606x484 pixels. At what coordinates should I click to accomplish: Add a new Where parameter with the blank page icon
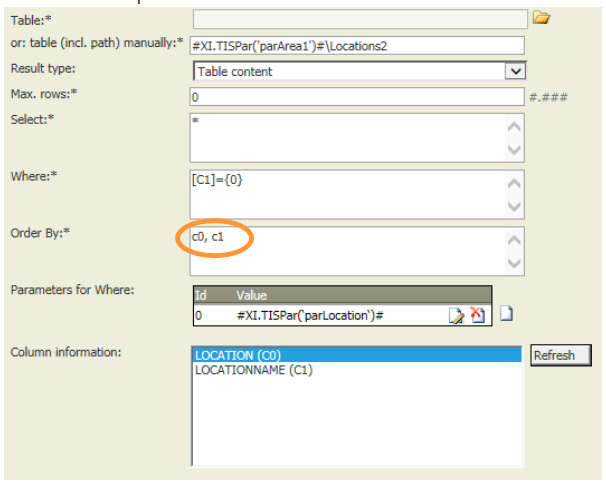(506, 313)
